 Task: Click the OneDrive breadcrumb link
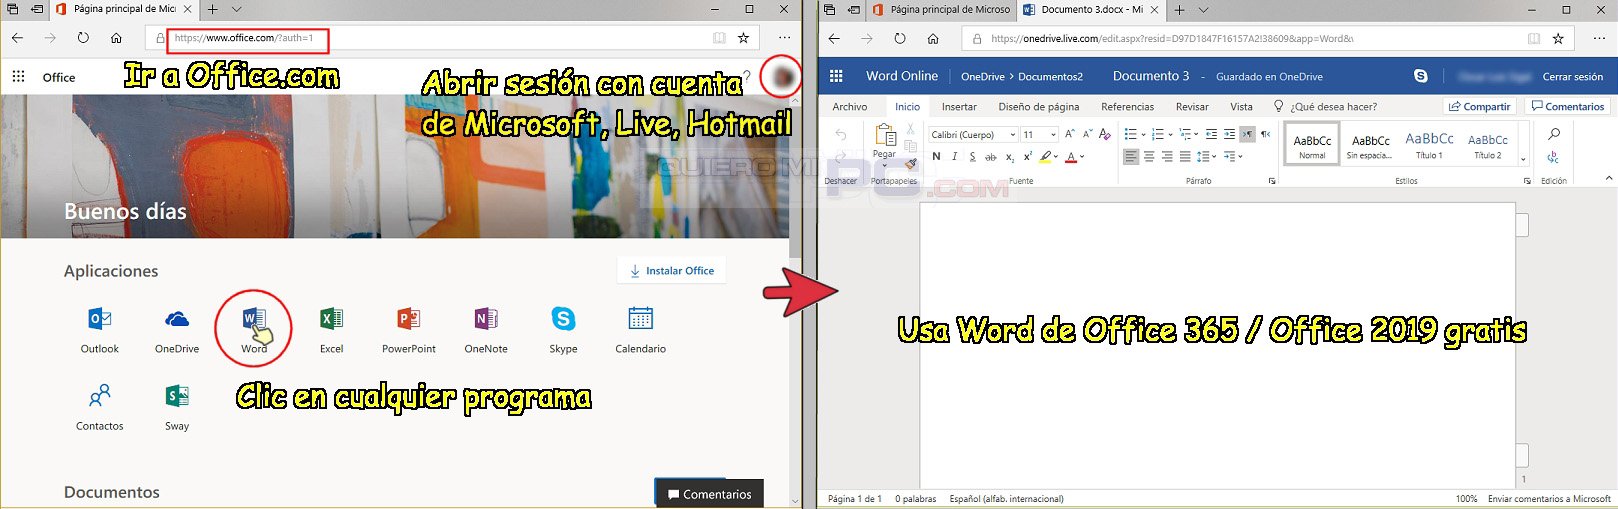point(982,76)
